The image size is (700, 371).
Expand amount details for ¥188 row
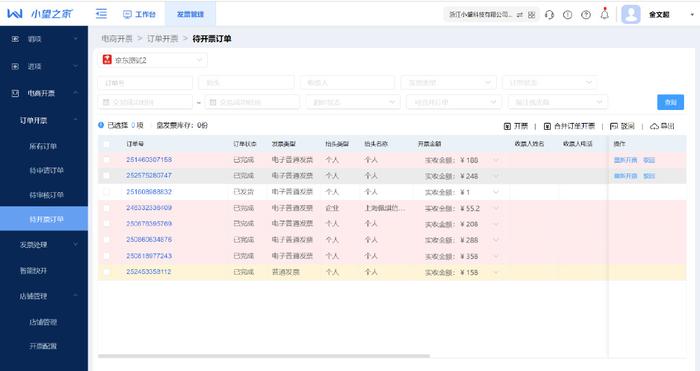[x=496, y=160]
